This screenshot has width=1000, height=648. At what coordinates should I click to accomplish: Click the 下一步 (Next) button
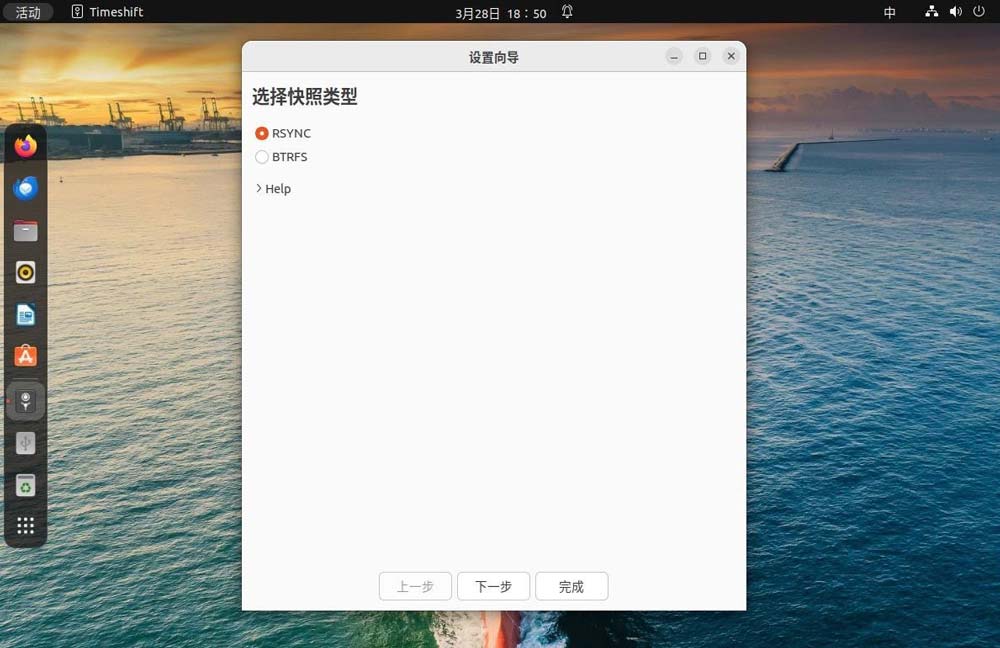[x=493, y=587]
